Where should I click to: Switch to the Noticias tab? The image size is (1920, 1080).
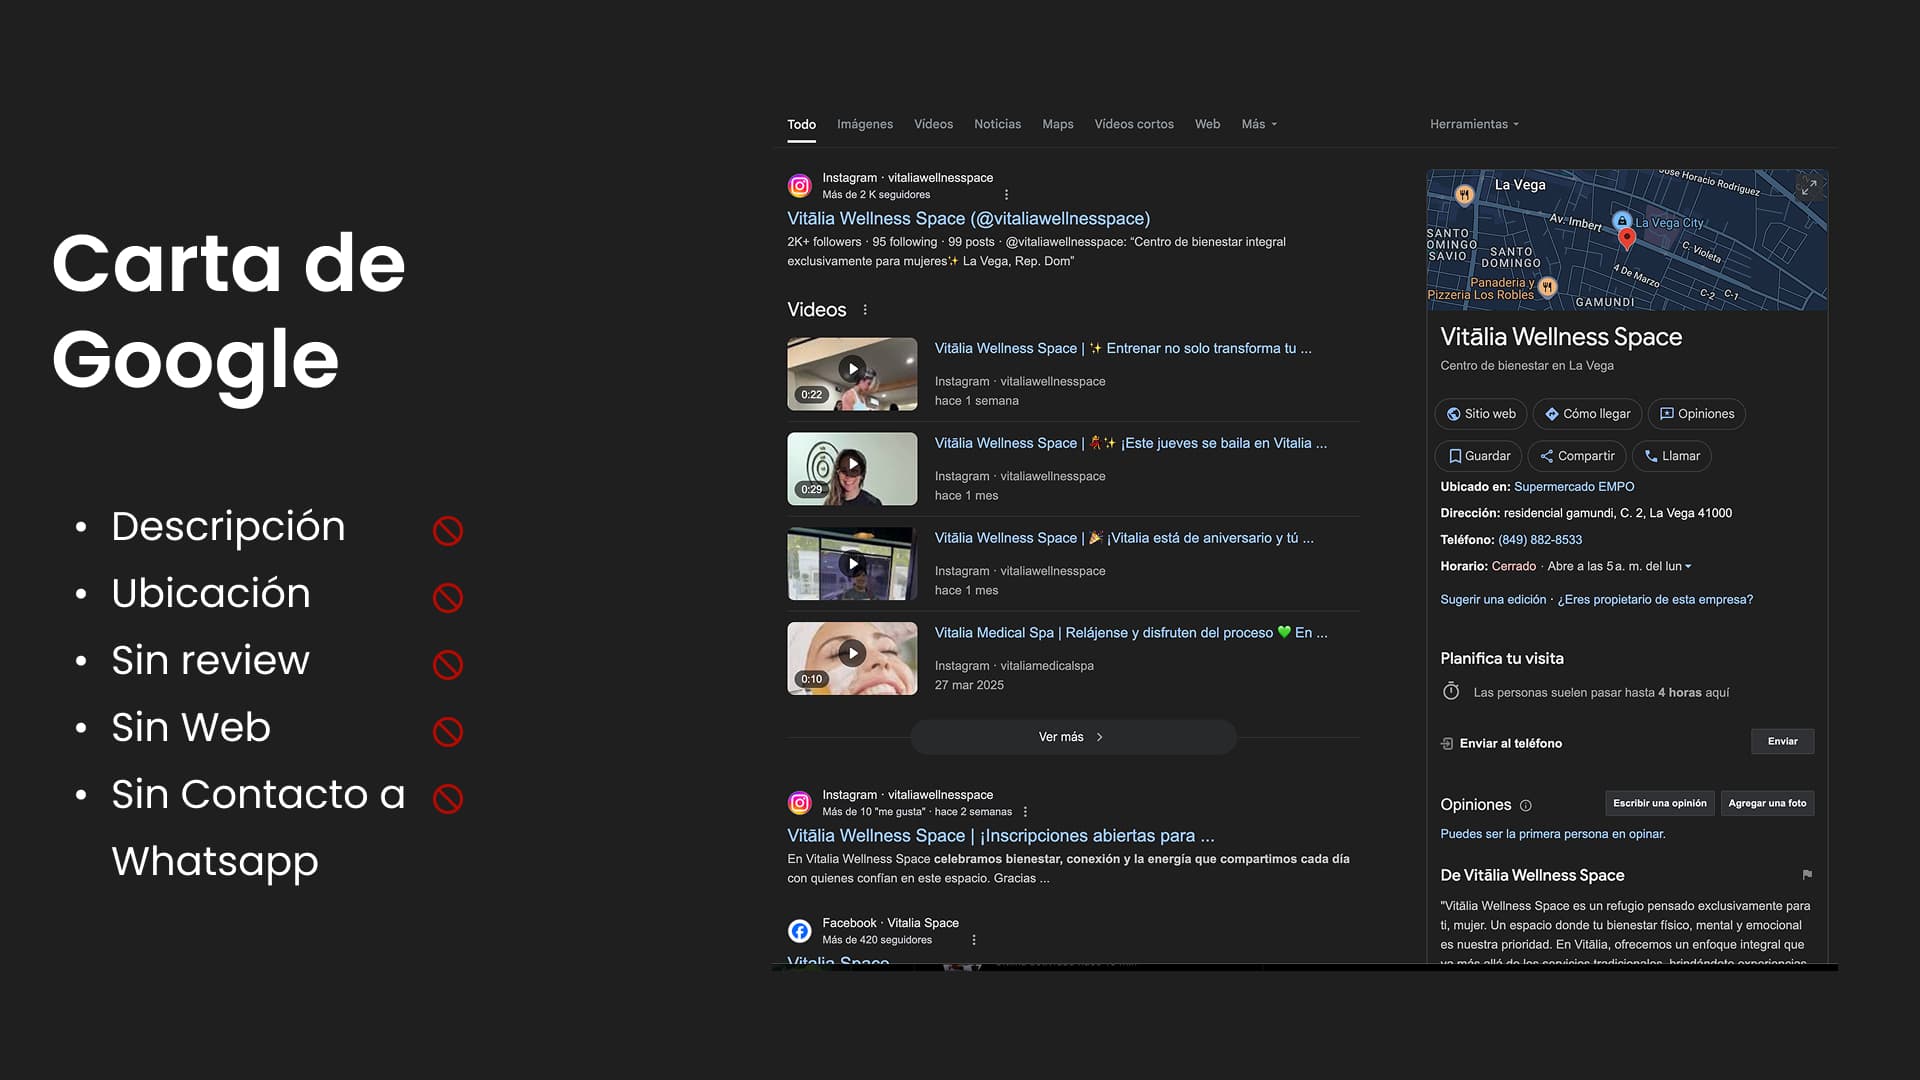[x=997, y=124]
